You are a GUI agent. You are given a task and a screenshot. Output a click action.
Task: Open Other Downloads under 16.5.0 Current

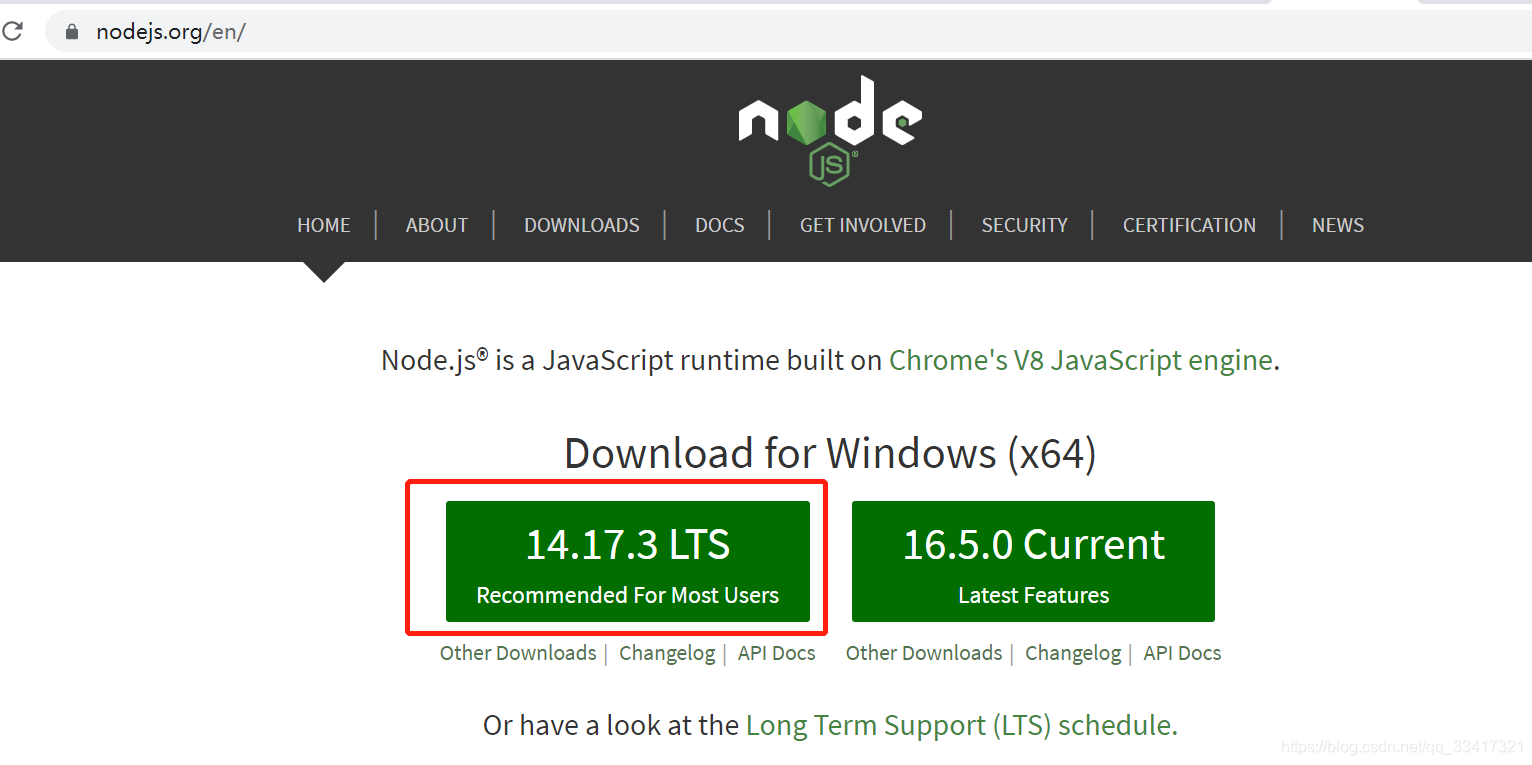click(924, 653)
